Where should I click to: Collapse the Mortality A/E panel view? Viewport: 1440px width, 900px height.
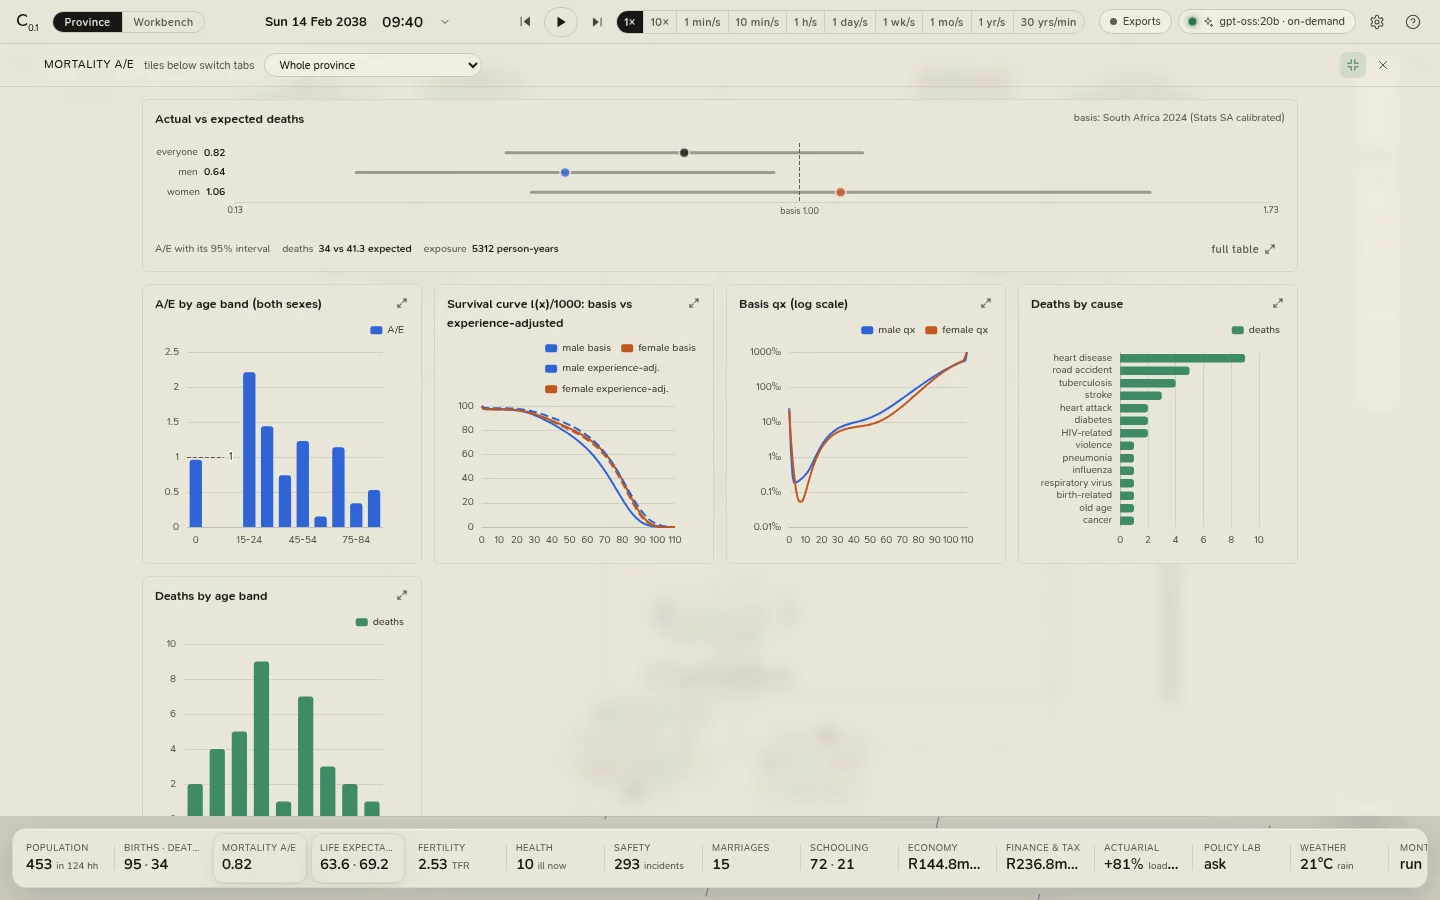[1353, 65]
